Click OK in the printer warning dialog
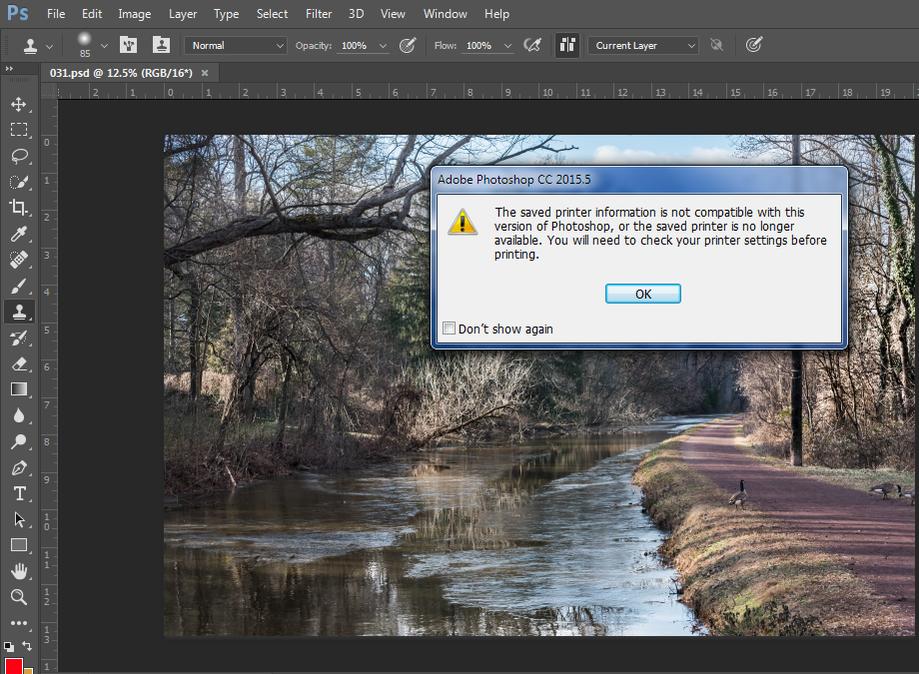 tap(643, 293)
